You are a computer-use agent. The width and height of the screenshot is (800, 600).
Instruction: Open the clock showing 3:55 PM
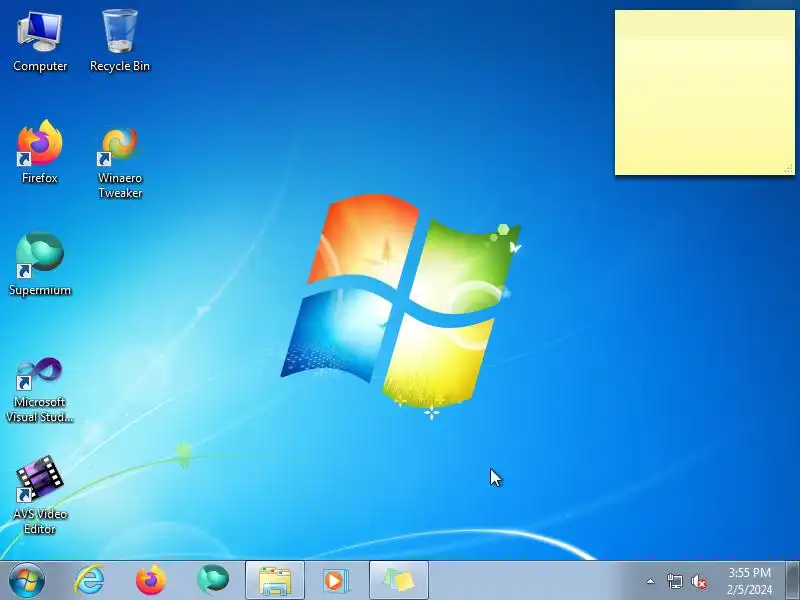point(749,572)
